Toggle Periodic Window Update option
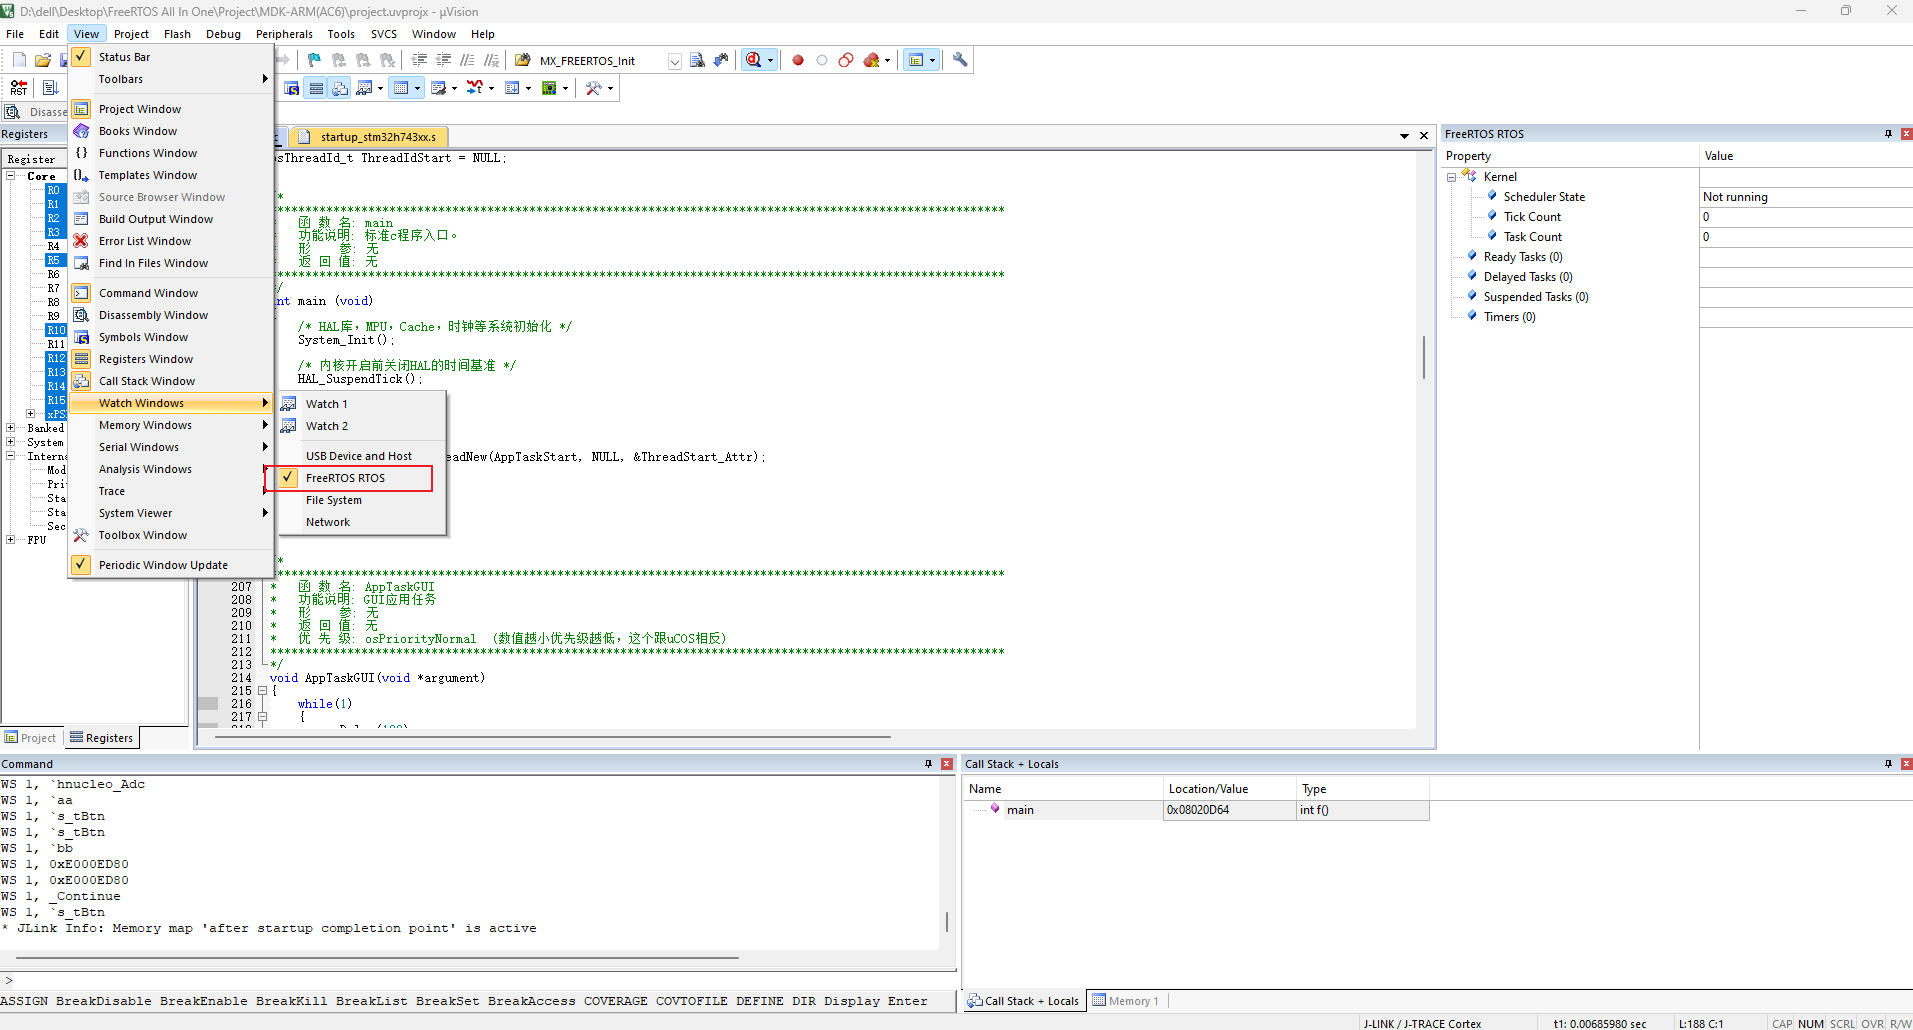The height and width of the screenshot is (1030, 1913). coord(171,565)
